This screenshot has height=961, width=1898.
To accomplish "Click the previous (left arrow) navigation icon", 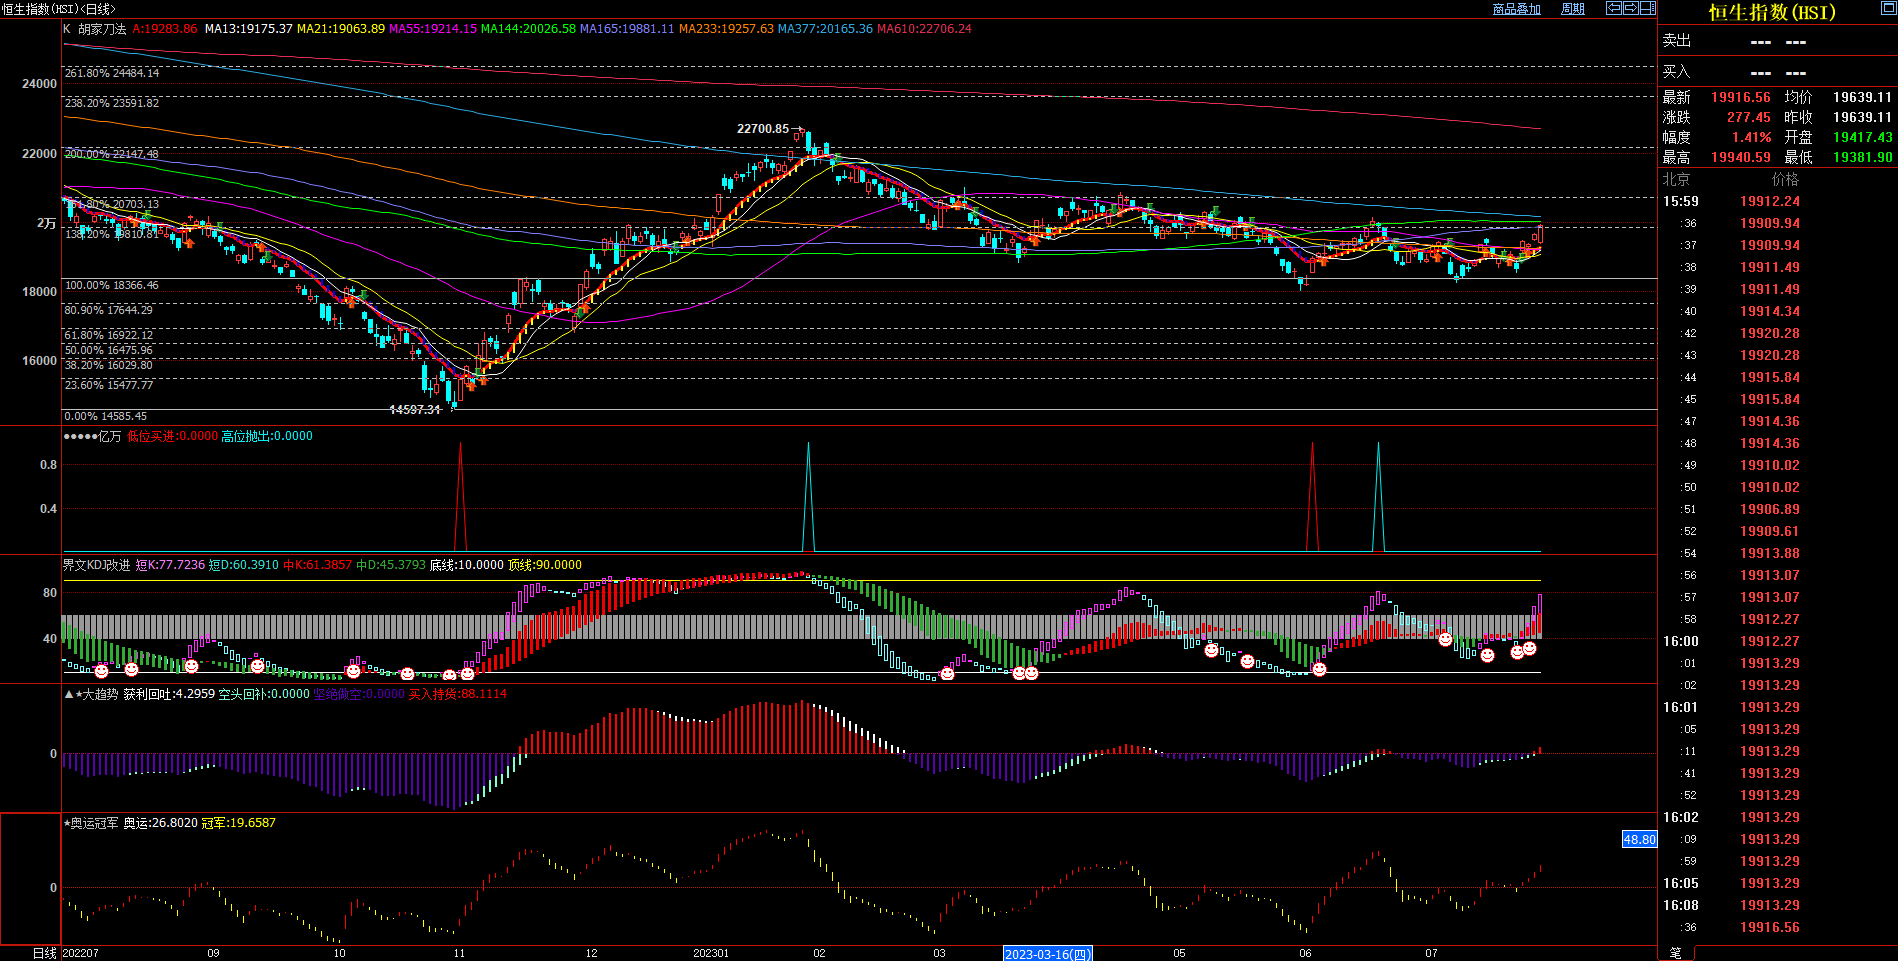I will tap(1613, 8).
